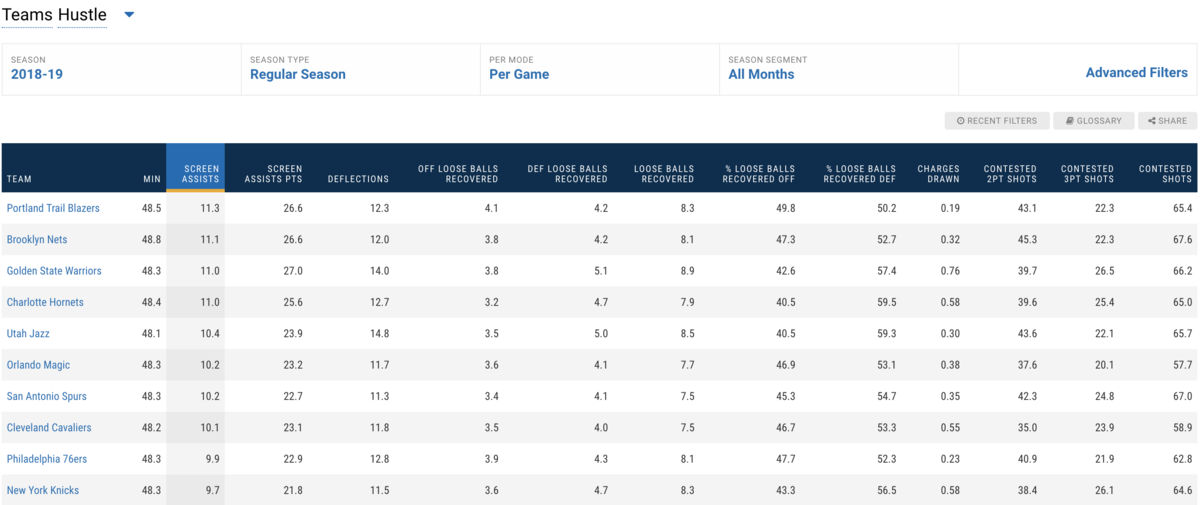Open the Brooklyn Nets team link
The width and height of the screenshot is (1200, 505).
pos(37,240)
